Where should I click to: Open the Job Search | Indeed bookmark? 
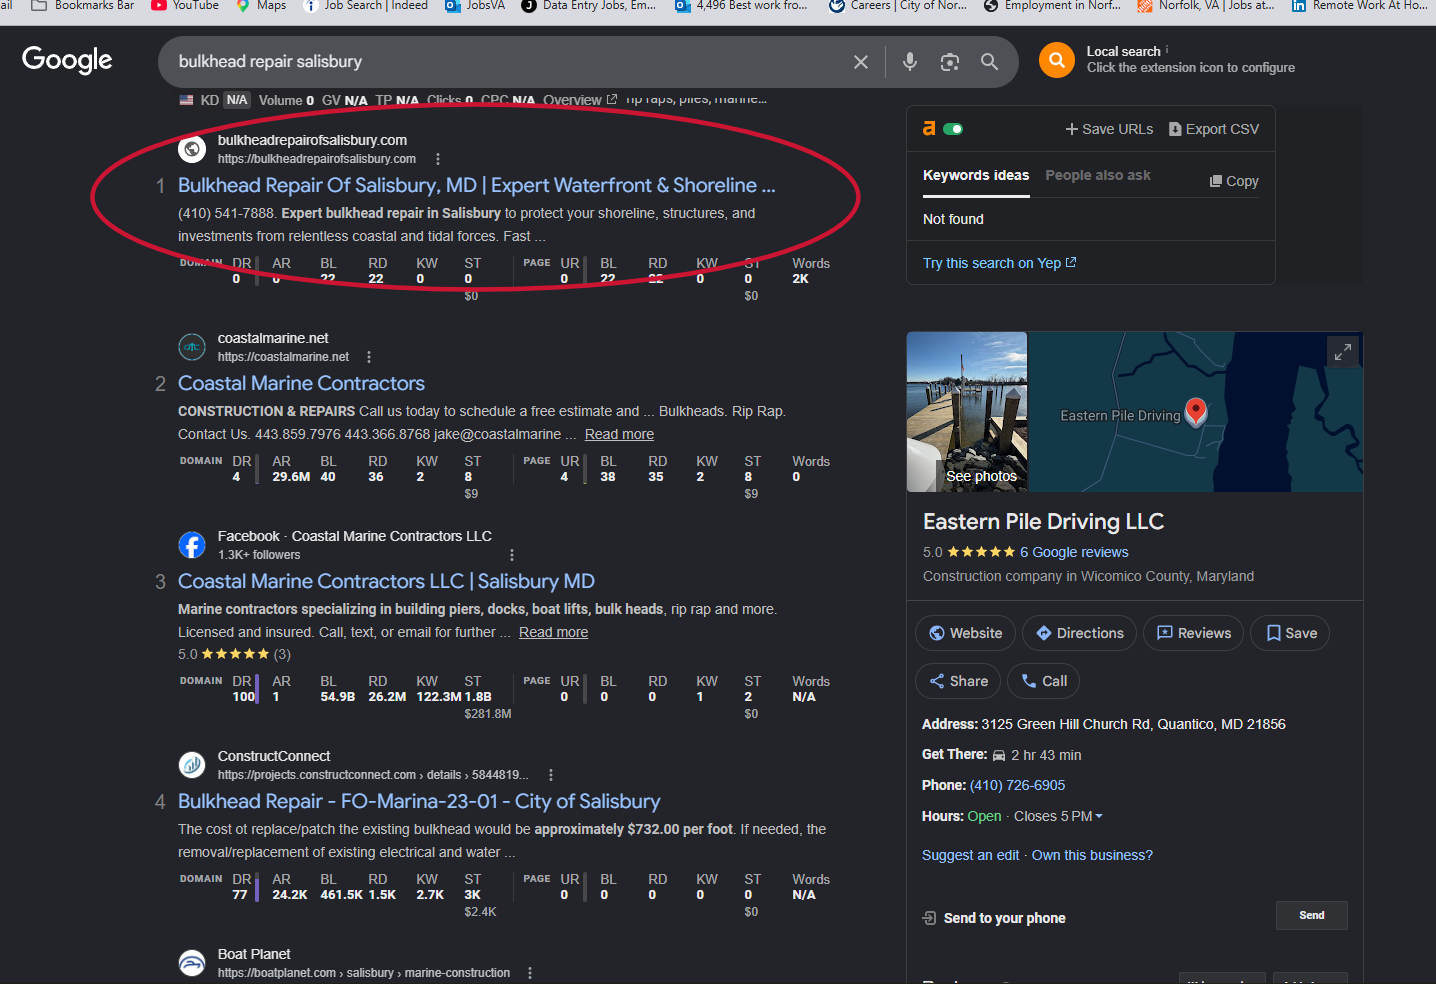[x=365, y=5]
